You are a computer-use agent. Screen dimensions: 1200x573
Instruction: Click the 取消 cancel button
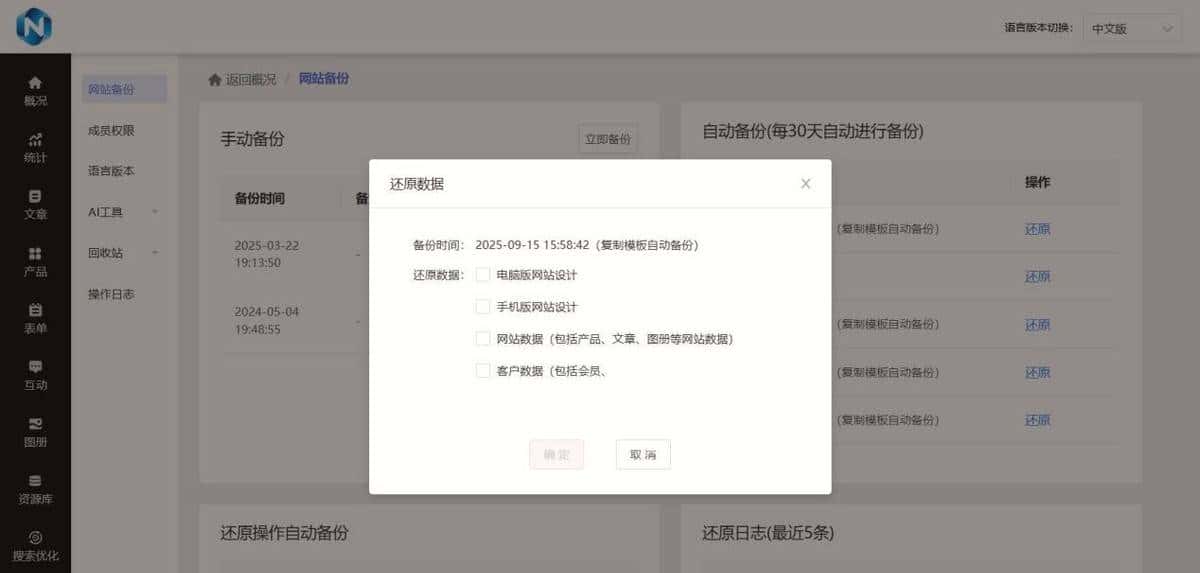point(643,455)
